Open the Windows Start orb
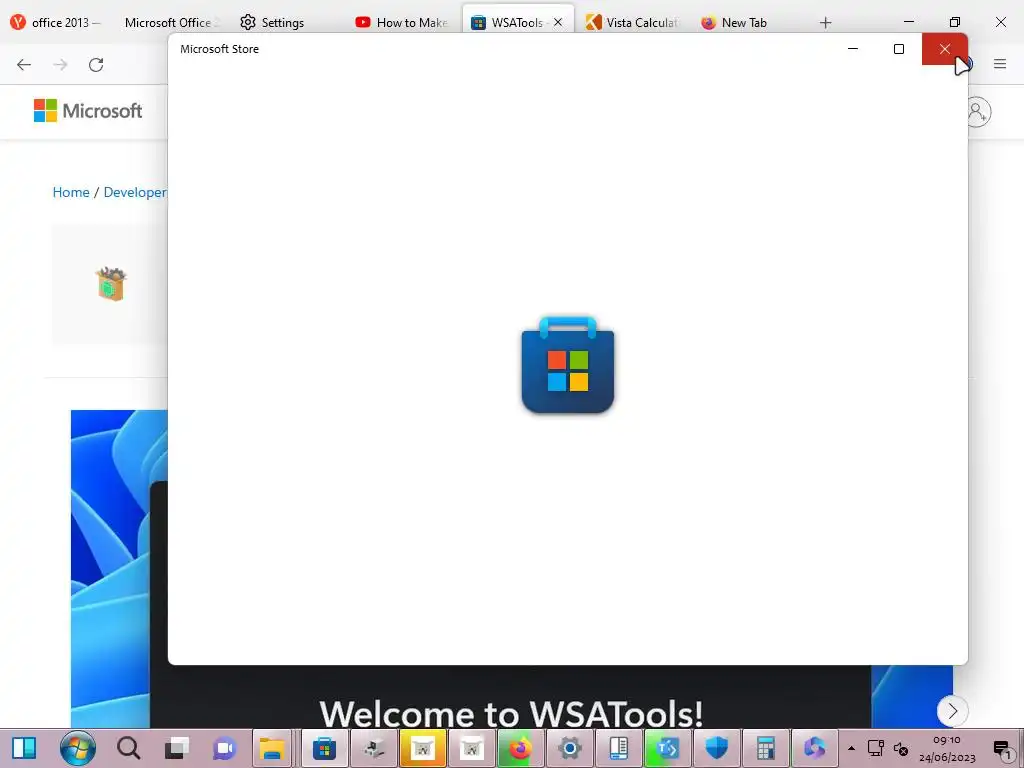Viewport: 1024px width, 768px height. click(x=77, y=748)
